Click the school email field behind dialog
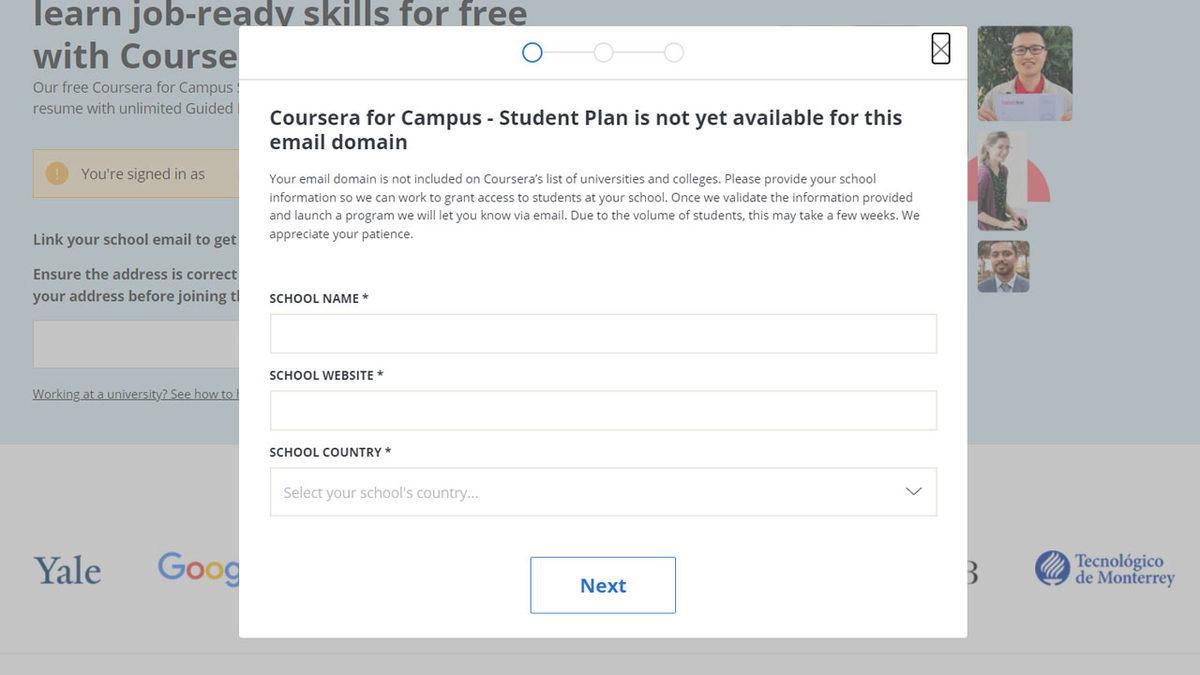The height and width of the screenshot is (675, 1200). coord(136,344)
